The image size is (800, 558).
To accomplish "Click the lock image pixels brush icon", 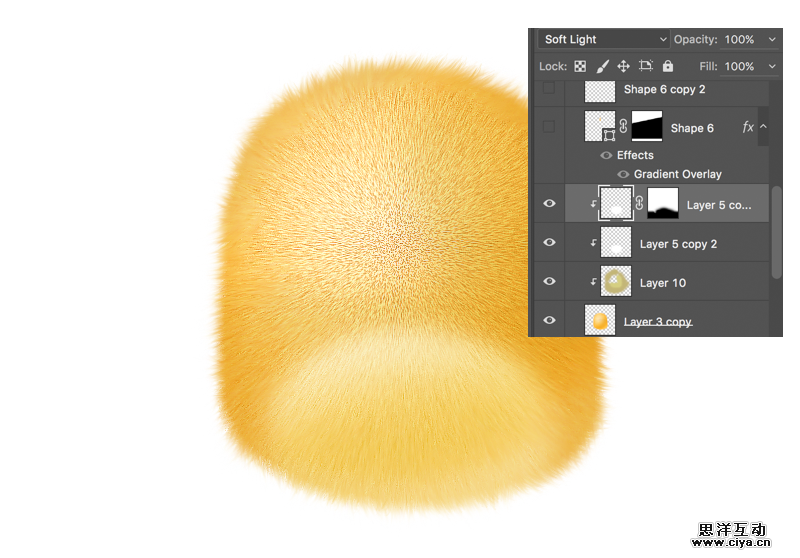I will (602, 67).
